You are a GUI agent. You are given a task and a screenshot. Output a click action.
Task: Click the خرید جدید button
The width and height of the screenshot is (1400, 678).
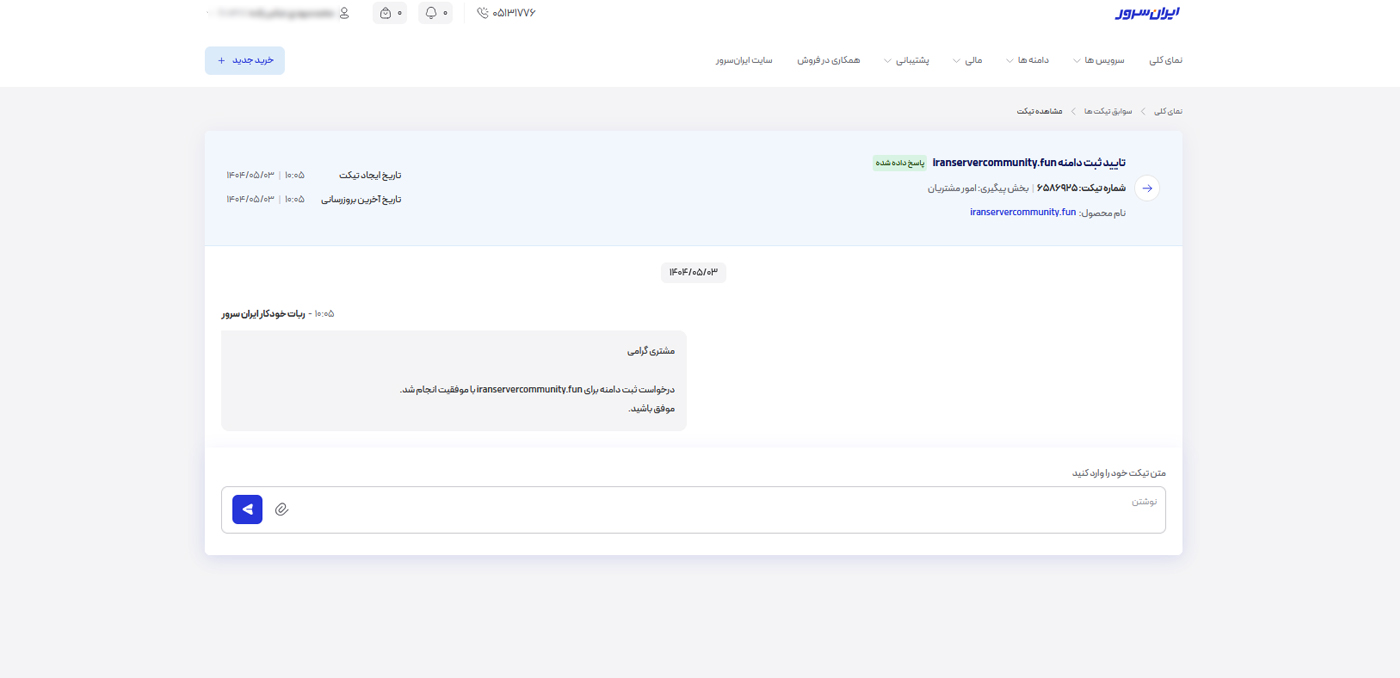[x=245, y=60]
